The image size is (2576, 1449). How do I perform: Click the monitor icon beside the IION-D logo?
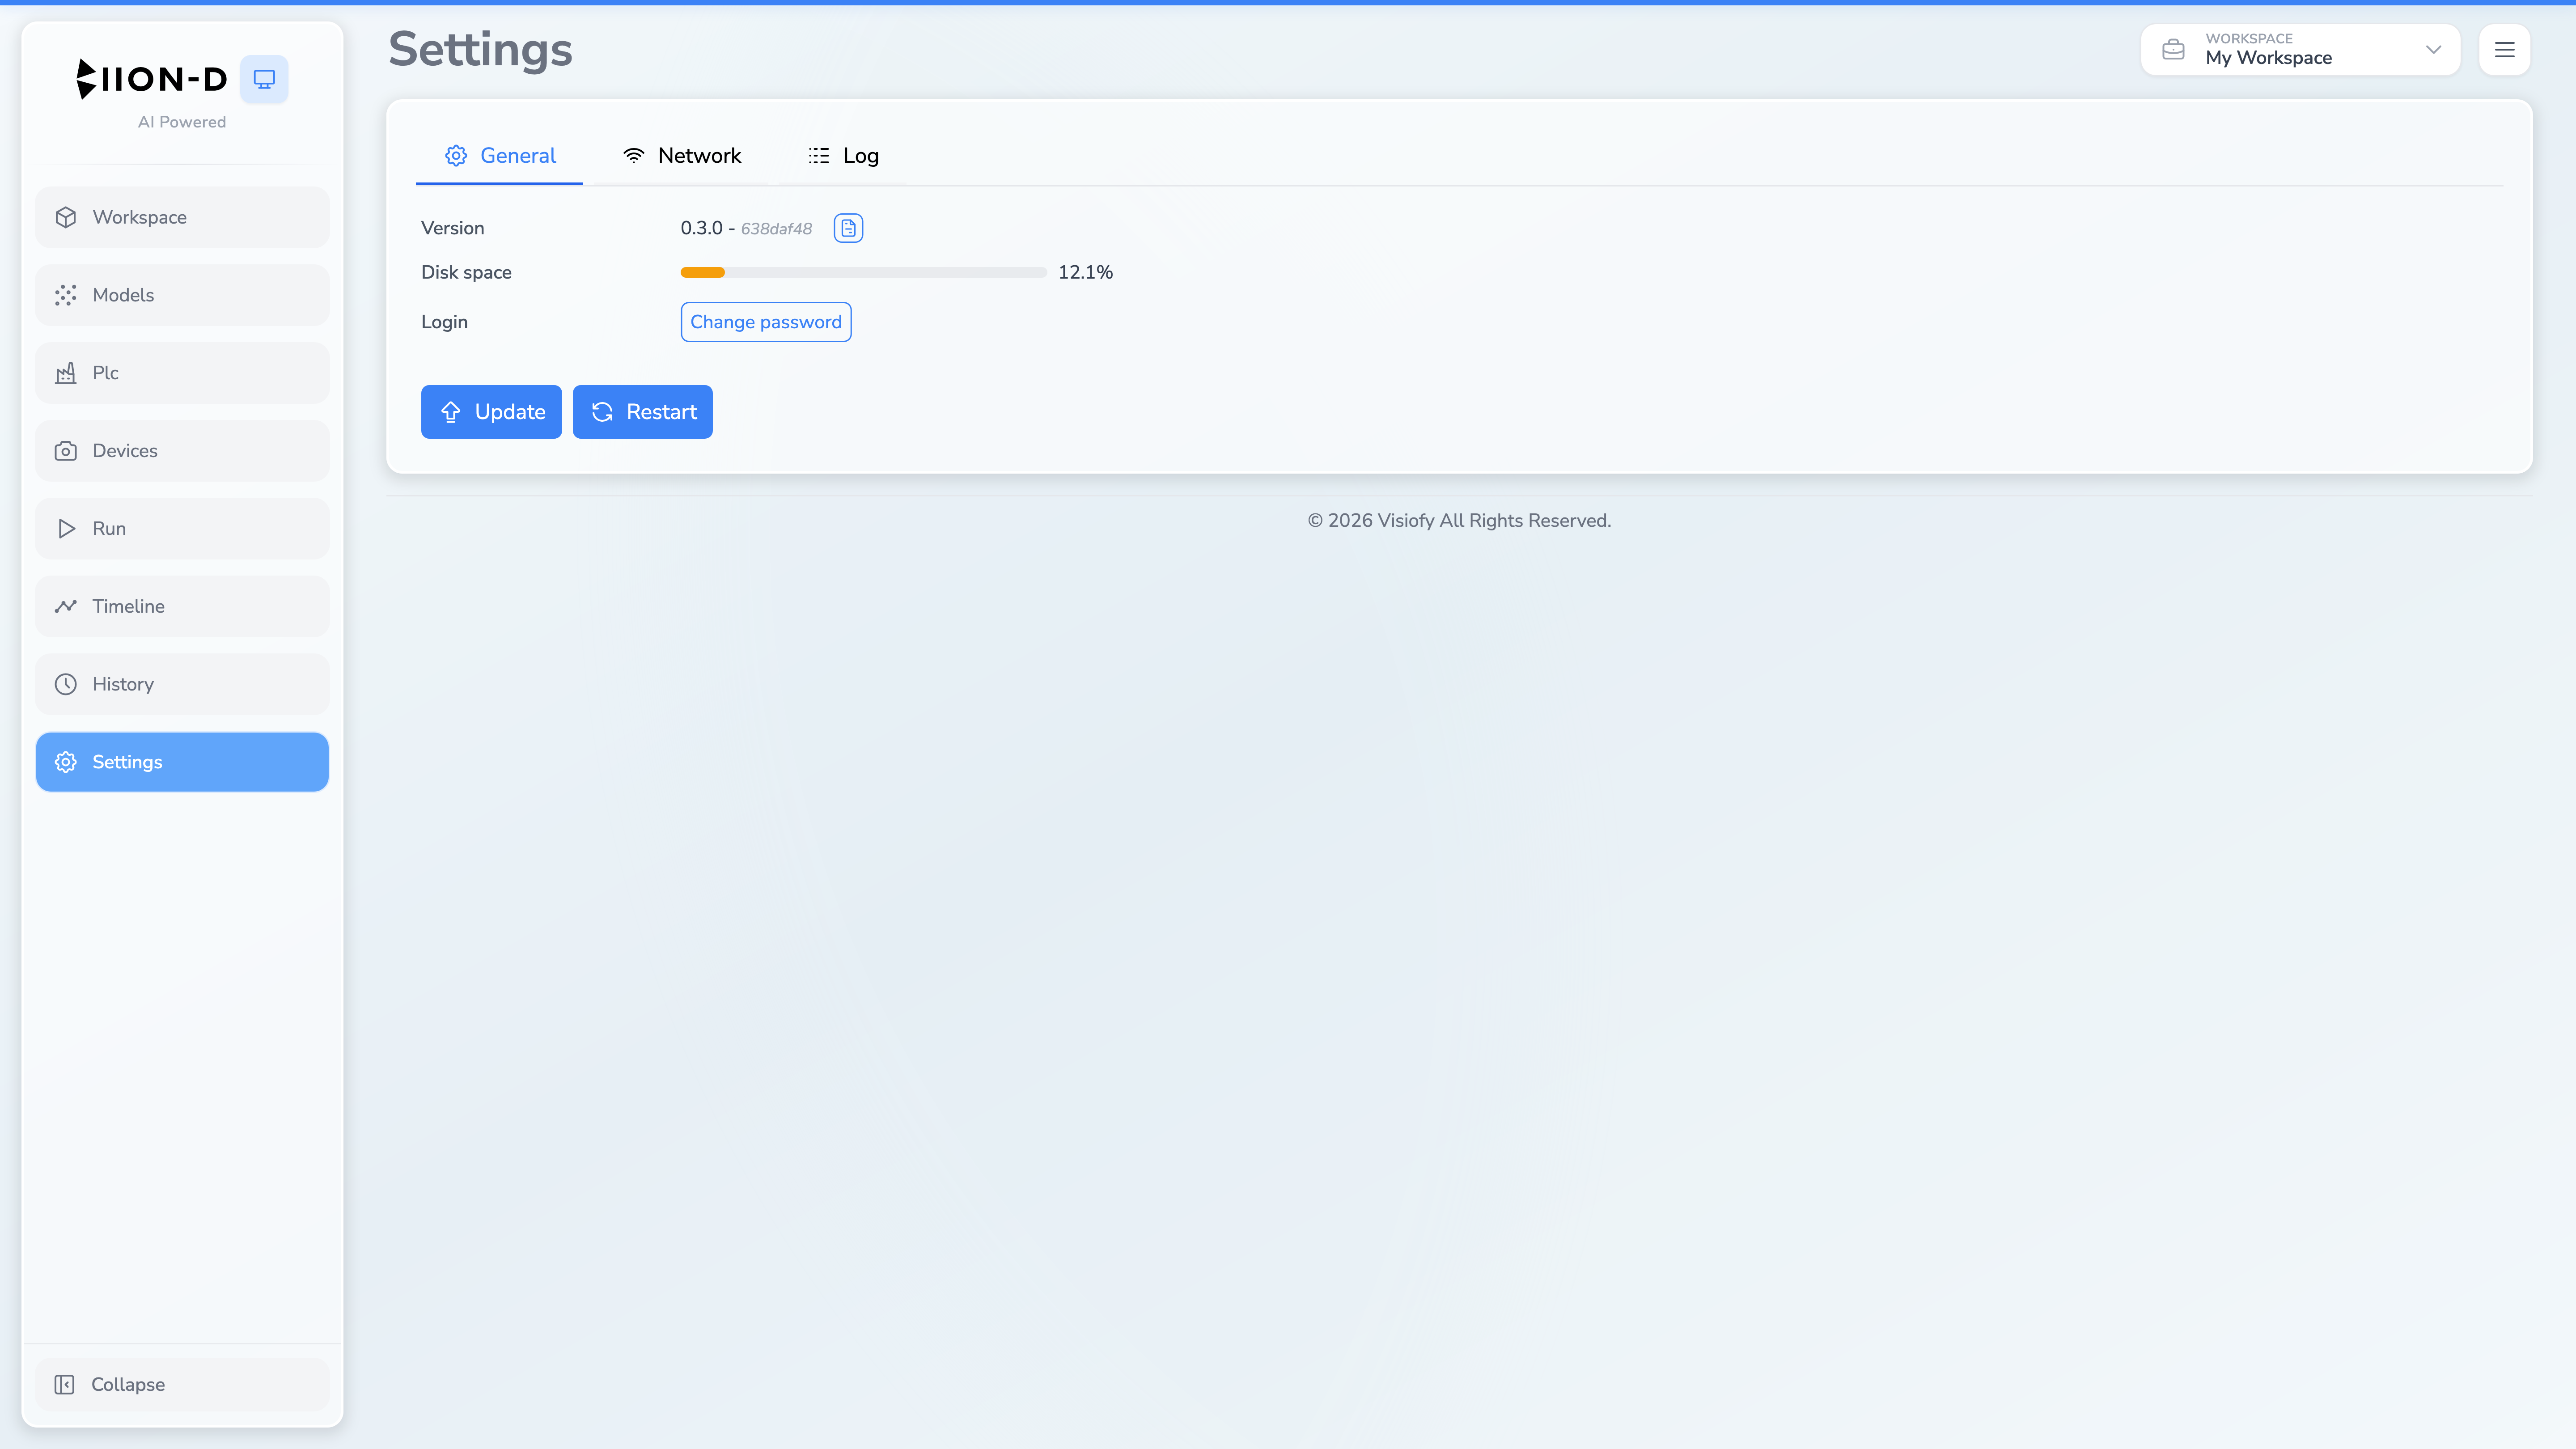point(264,79)
